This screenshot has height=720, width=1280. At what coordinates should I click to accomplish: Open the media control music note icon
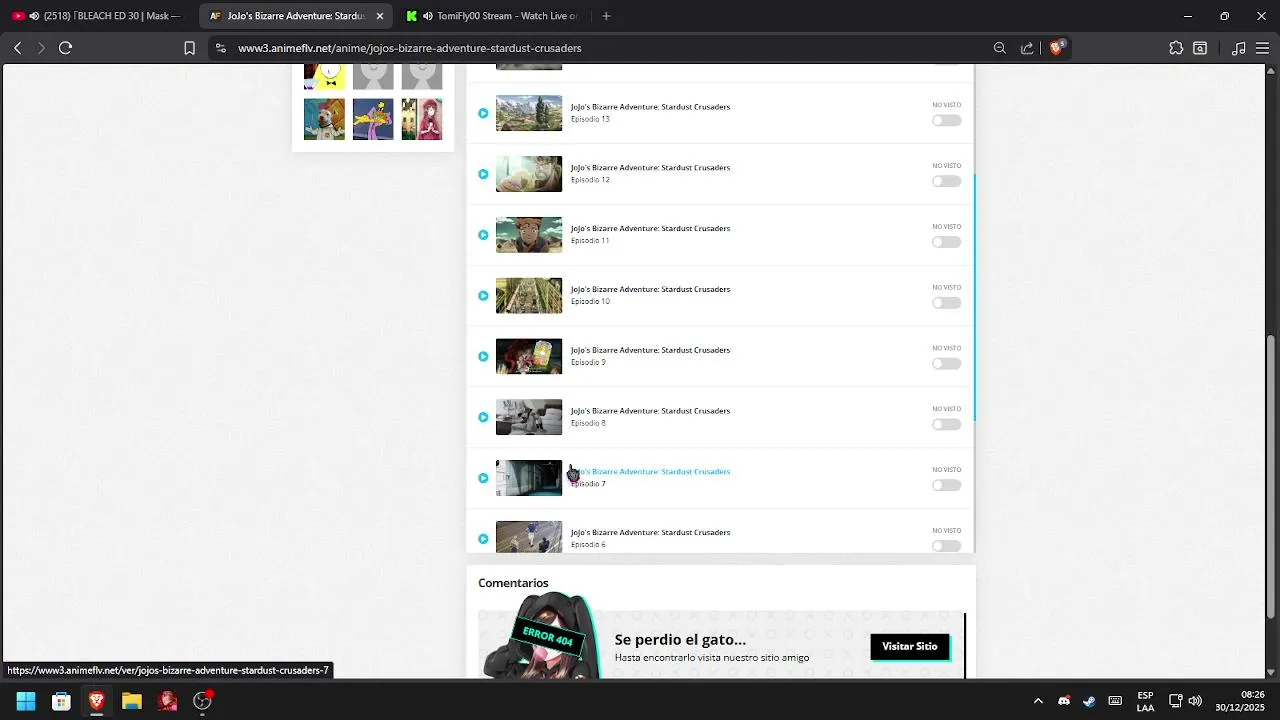point(1239,48)
